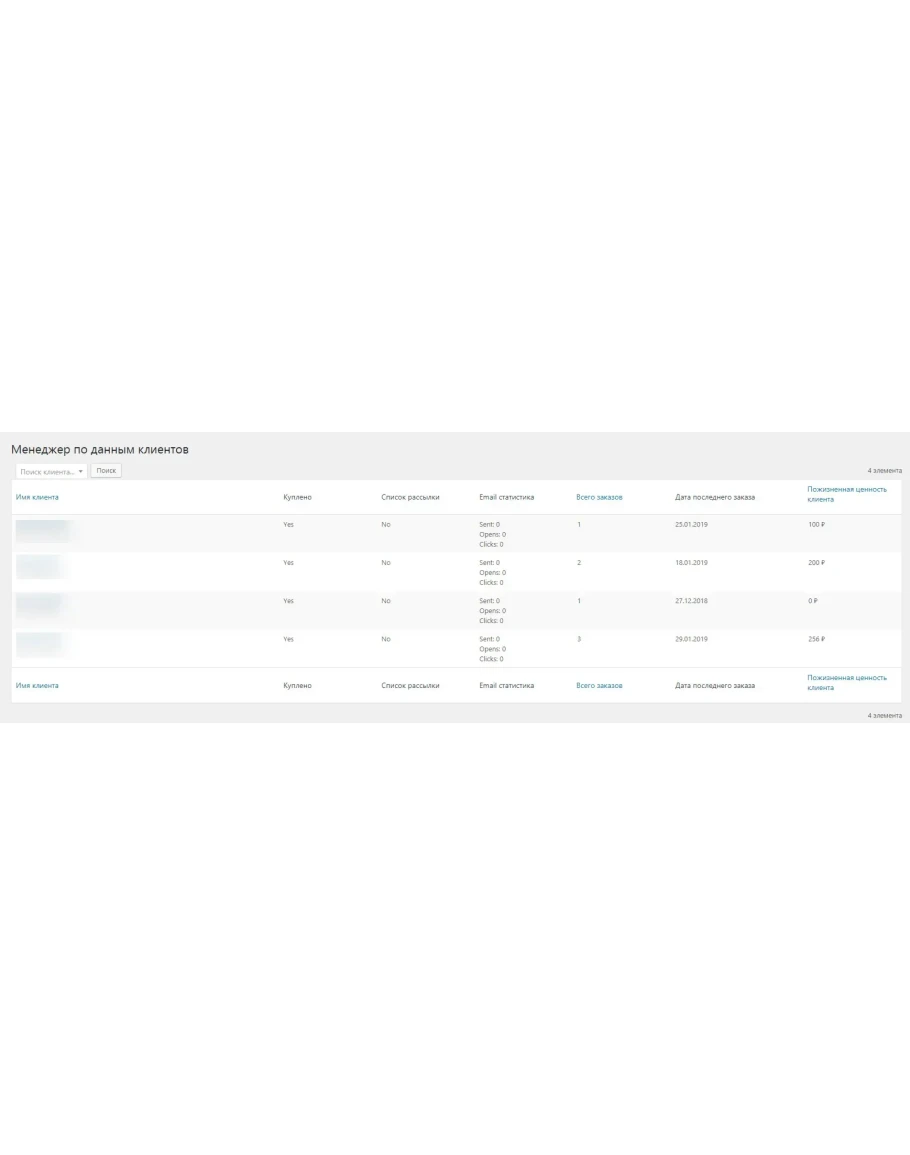Select the row dated 25.01.2019
The image size is (910, 1155).
[x=691, y=524]
